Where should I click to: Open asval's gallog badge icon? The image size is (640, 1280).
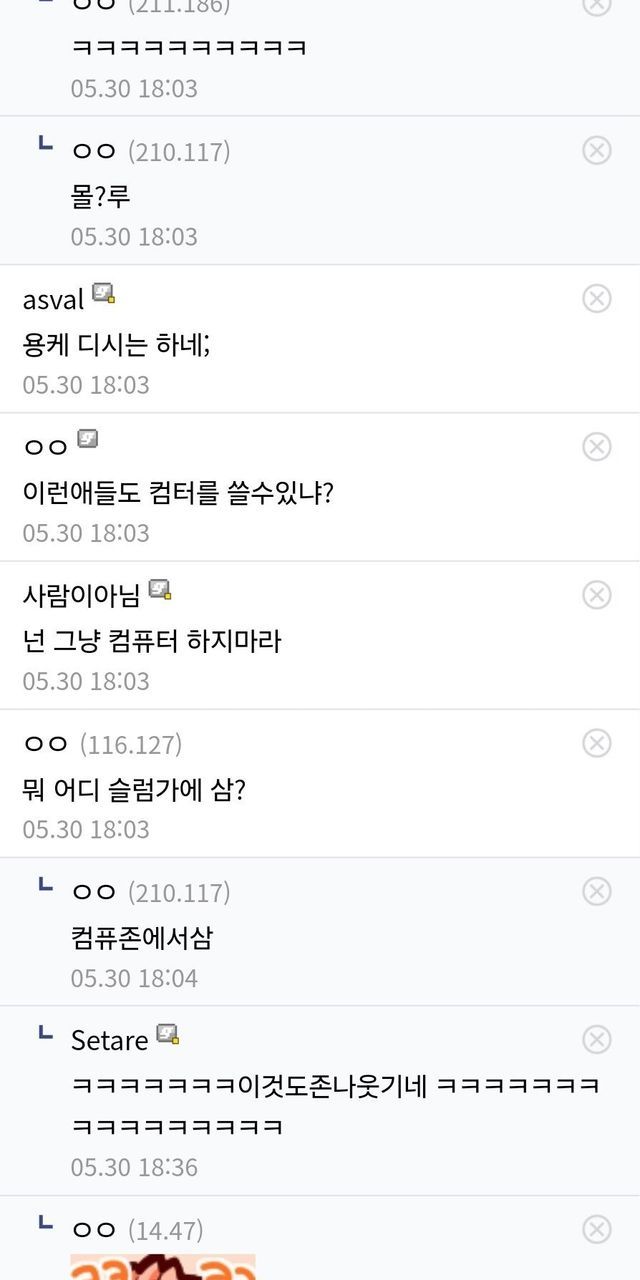tap(103, 293)
